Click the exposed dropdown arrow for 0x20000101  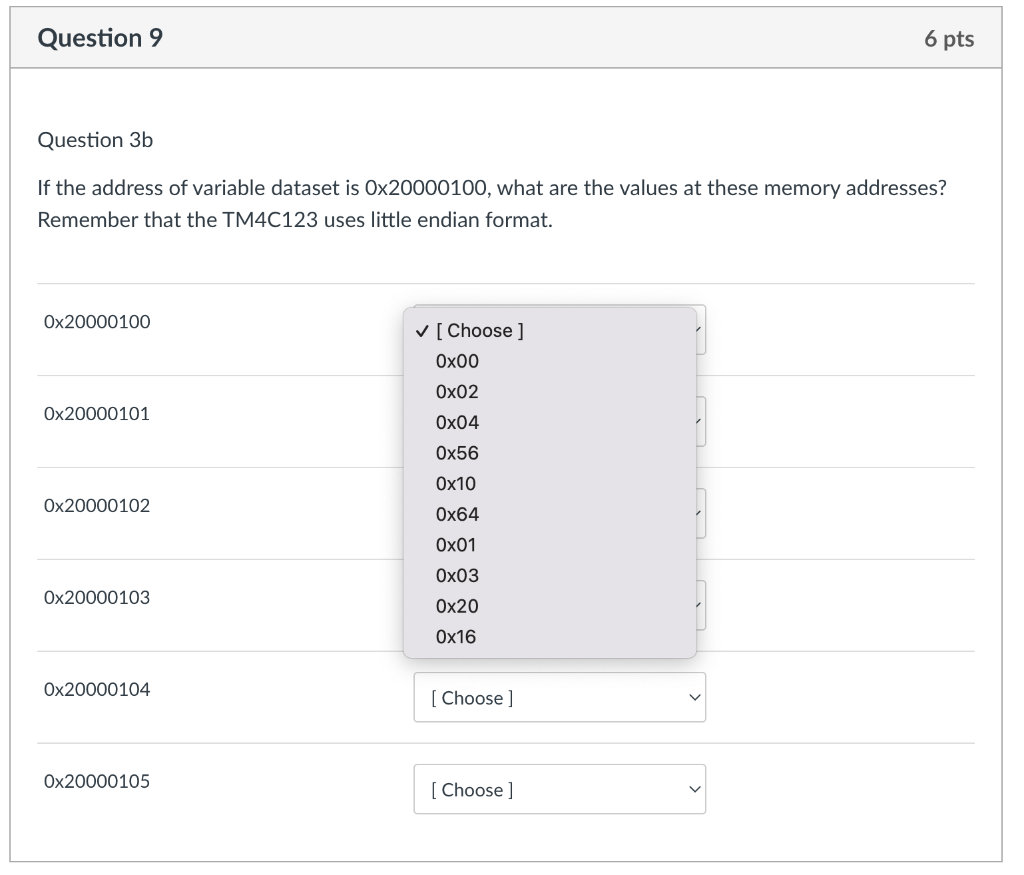701,422
